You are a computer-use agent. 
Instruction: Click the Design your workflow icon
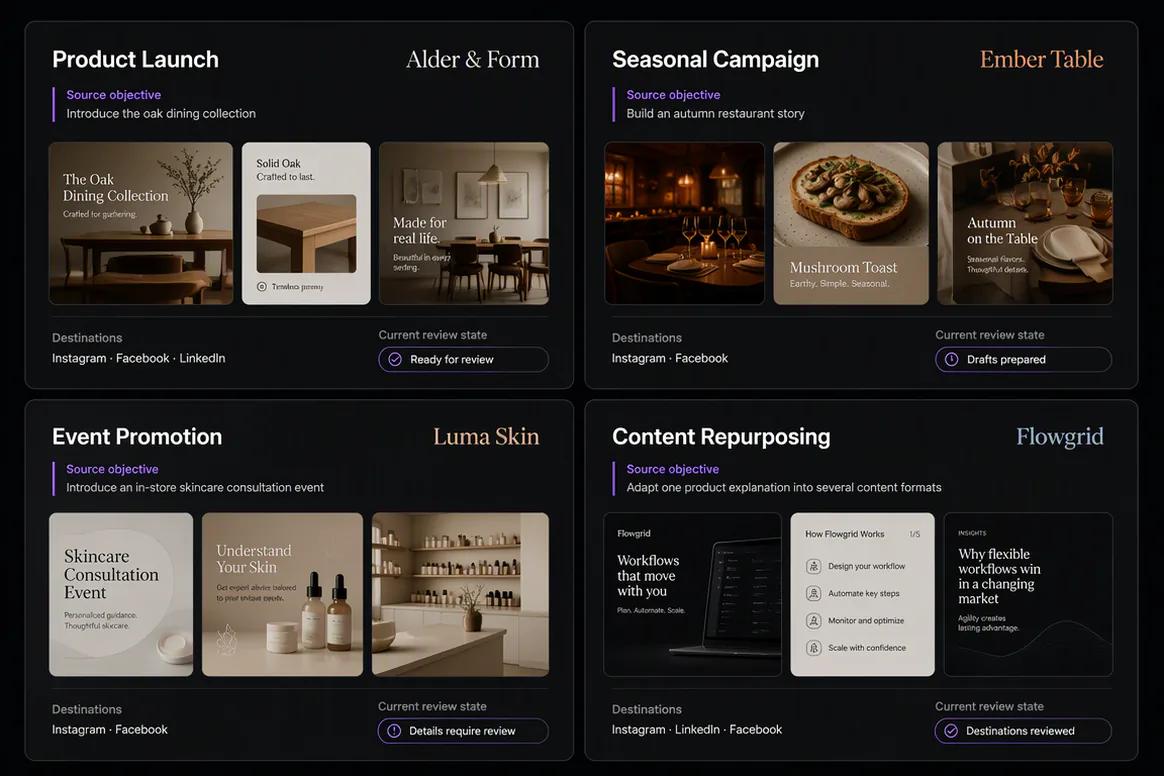pyautogui.click(x=814, y=567)
